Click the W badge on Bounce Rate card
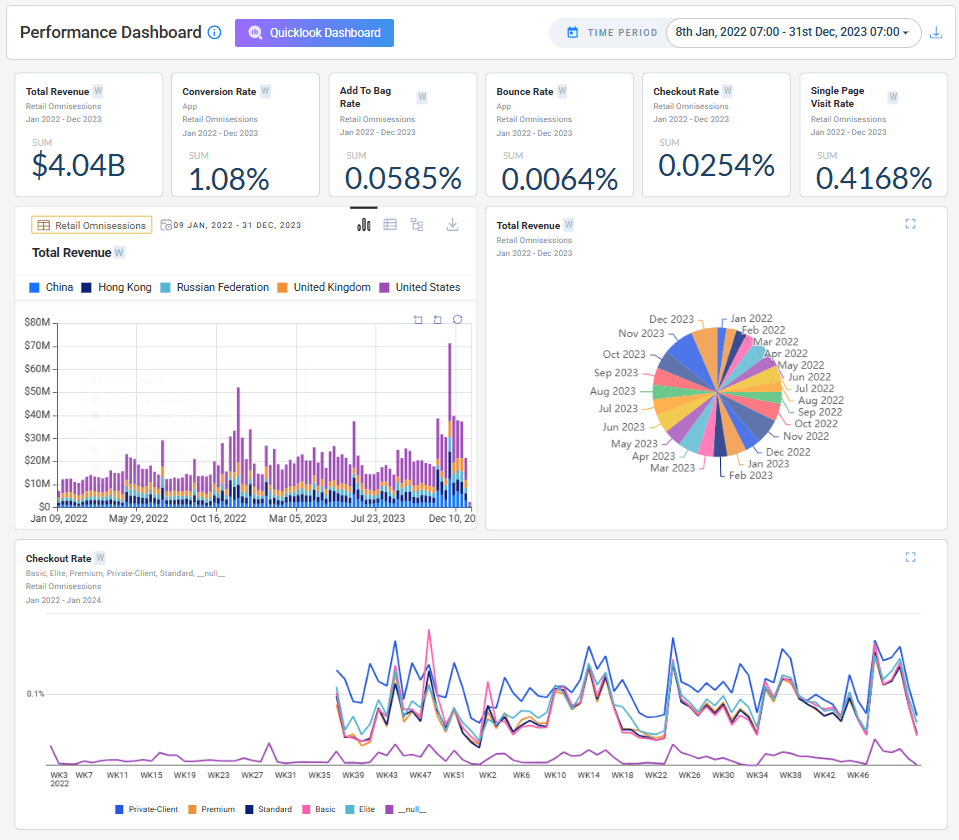This screenshot has height=840, width=959. tap(562, 91)
